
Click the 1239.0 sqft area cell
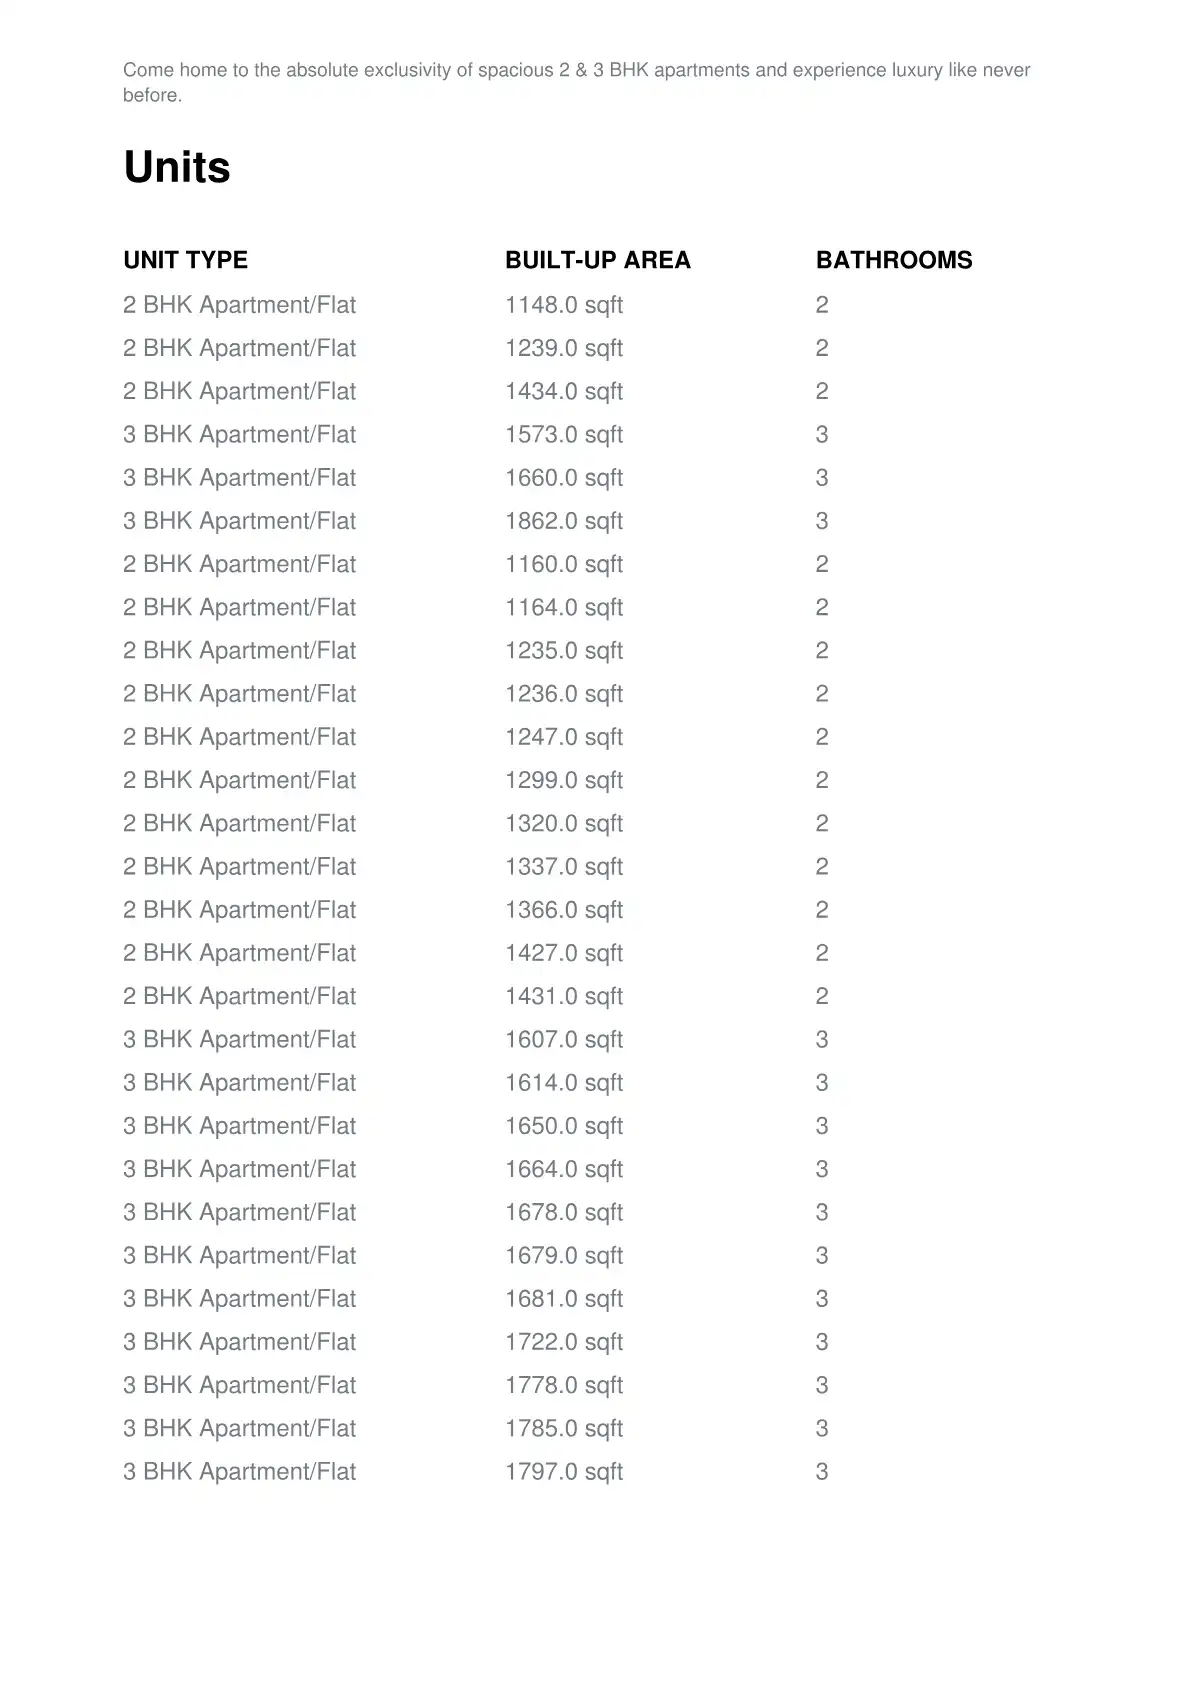[563, 348]
